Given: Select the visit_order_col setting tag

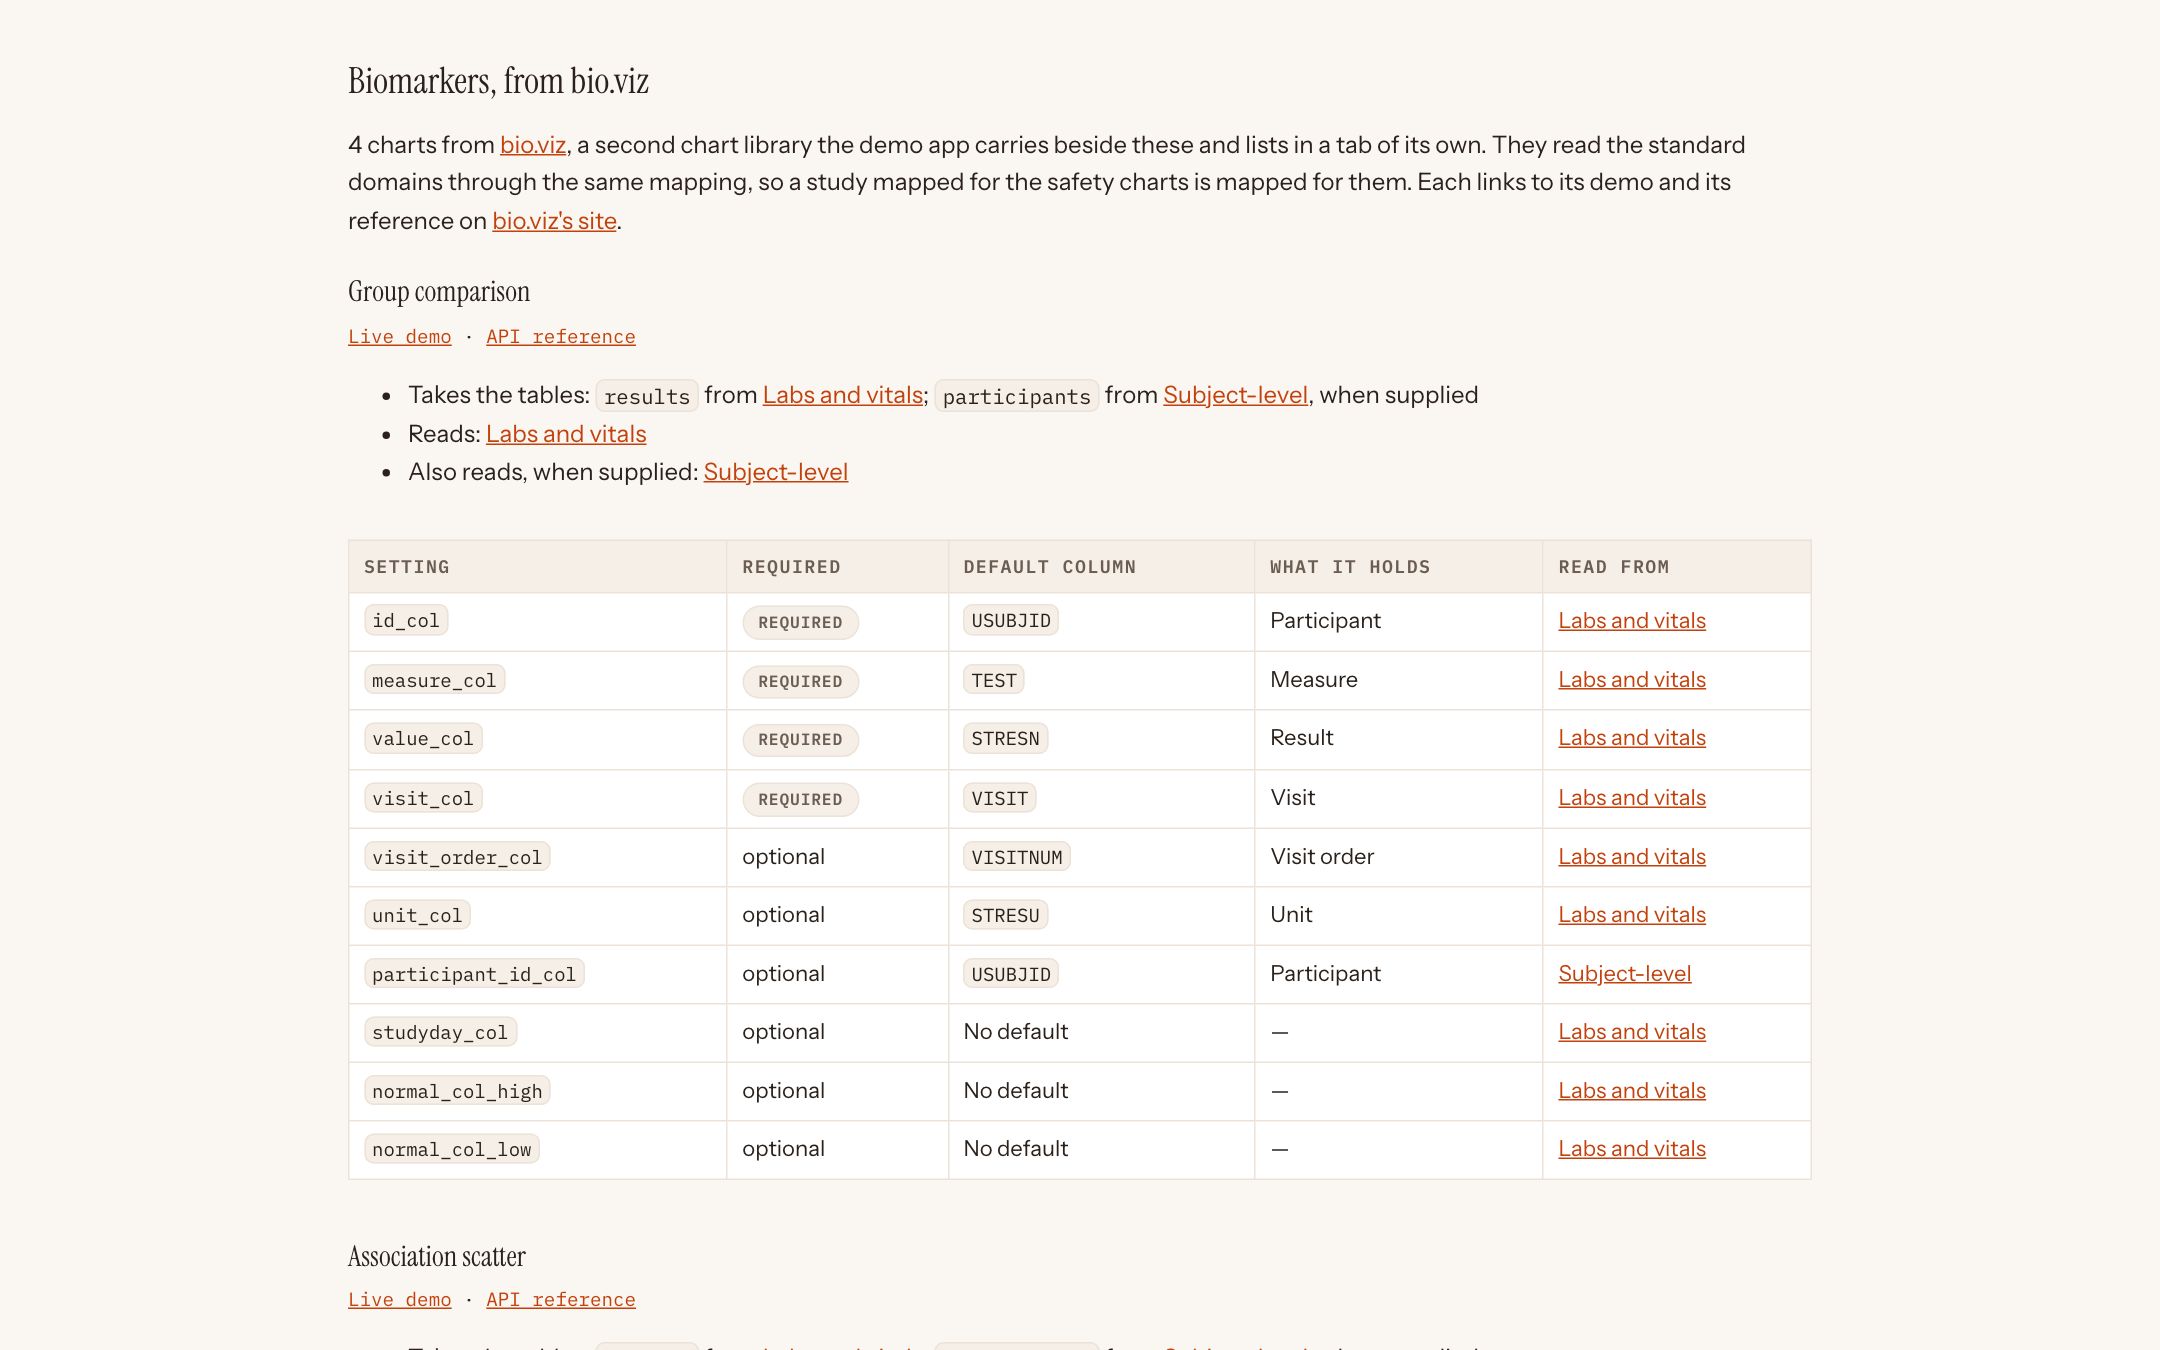Looking at the screenshot, I should pos(457,857).
